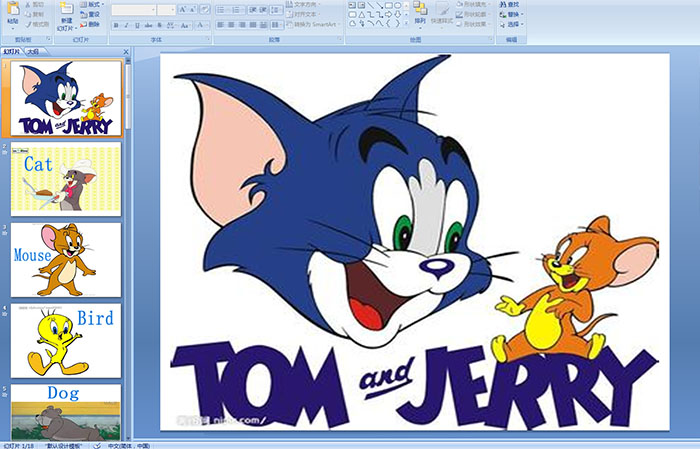Increase font size with grow font icon
The width and height of the screenshot is (700, 449).
(183, 9)
